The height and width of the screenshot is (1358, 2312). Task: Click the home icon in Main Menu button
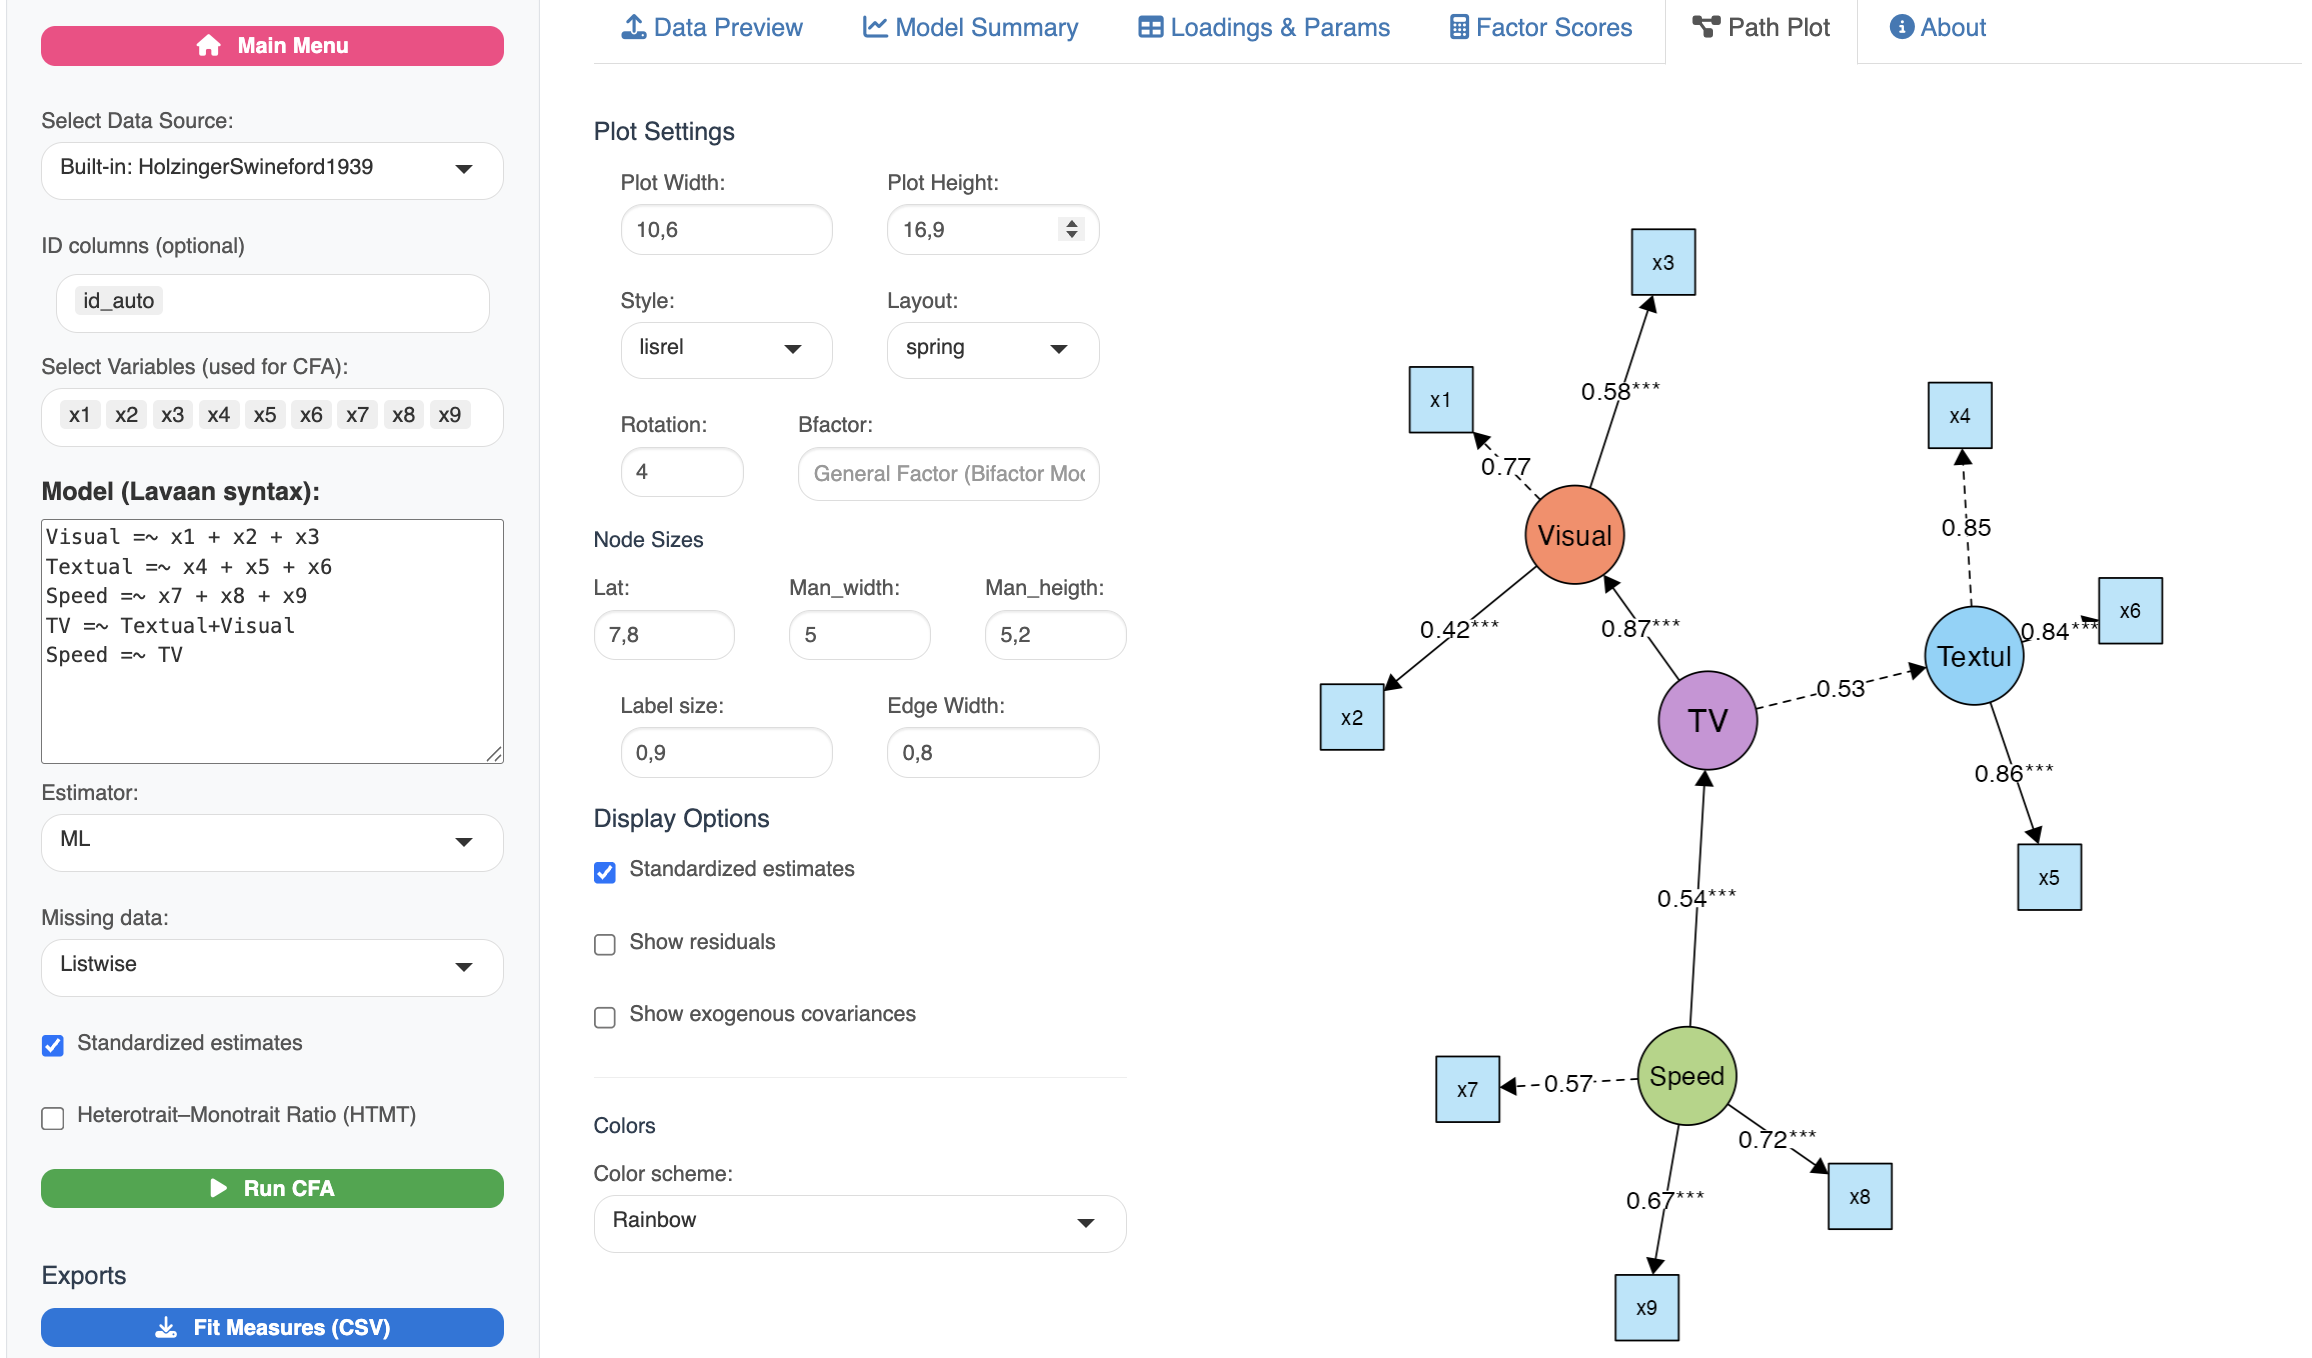pos(208,46)
